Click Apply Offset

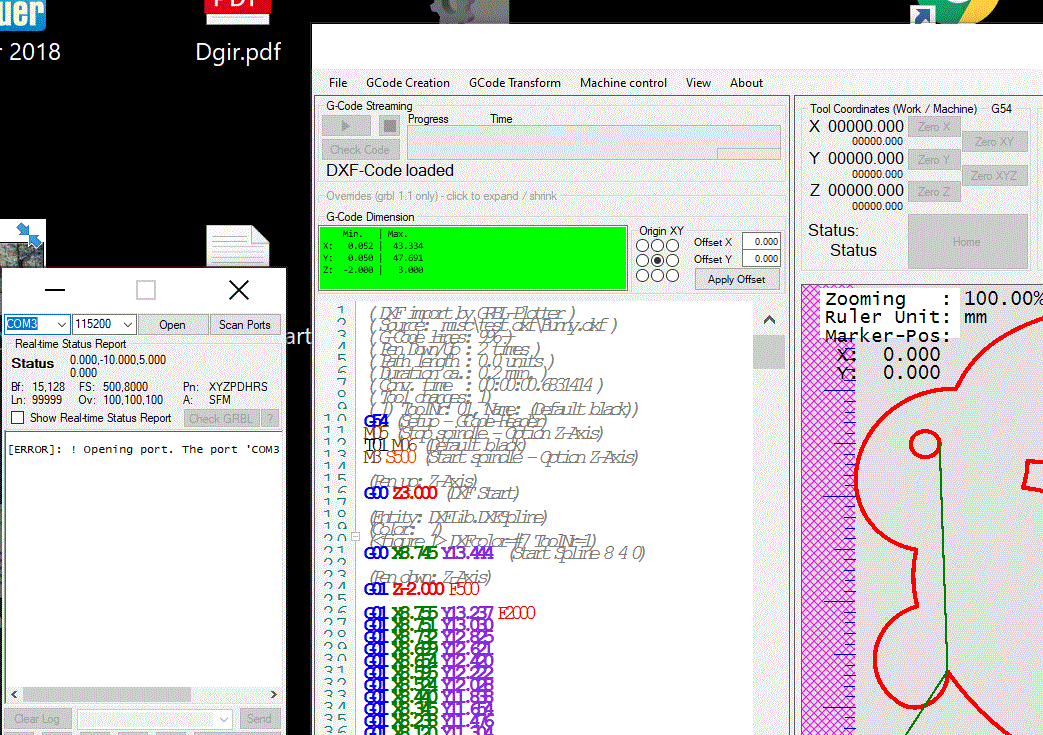click(737, 278)
